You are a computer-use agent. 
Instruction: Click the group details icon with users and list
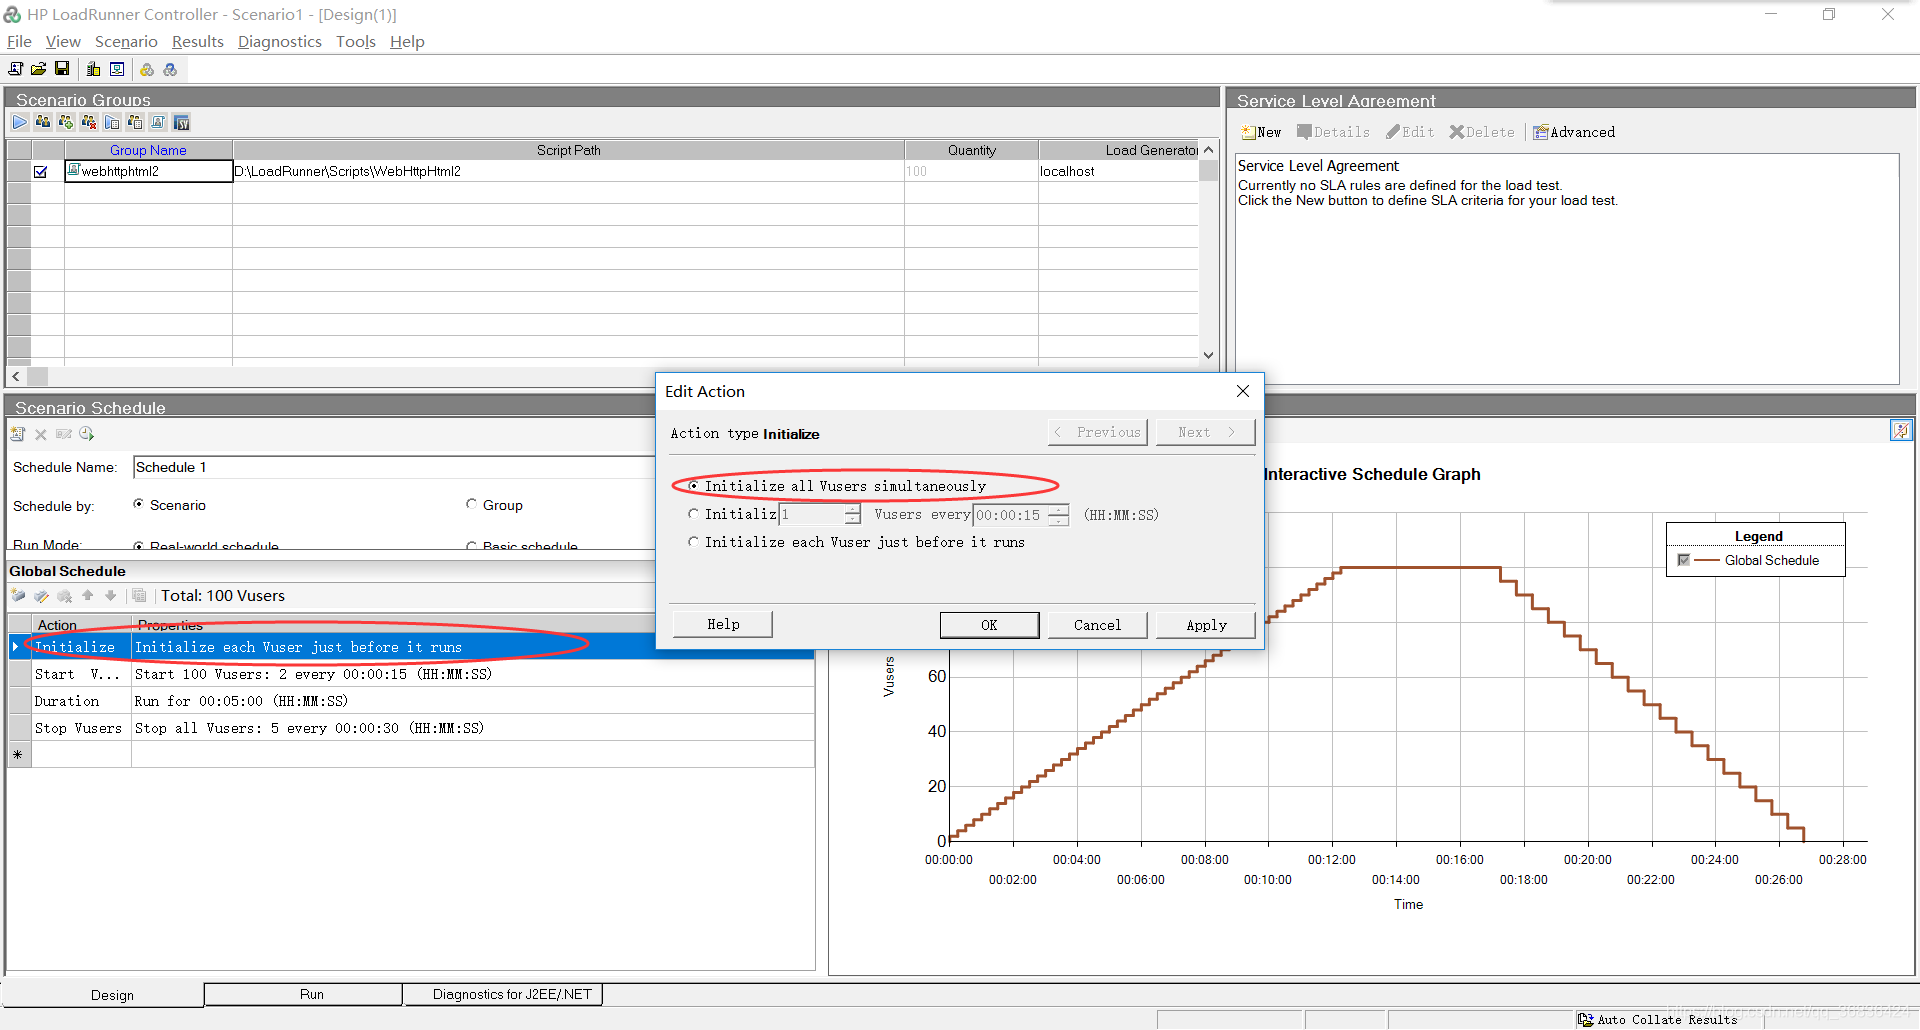pyautogui.click(x=135, y=122)
